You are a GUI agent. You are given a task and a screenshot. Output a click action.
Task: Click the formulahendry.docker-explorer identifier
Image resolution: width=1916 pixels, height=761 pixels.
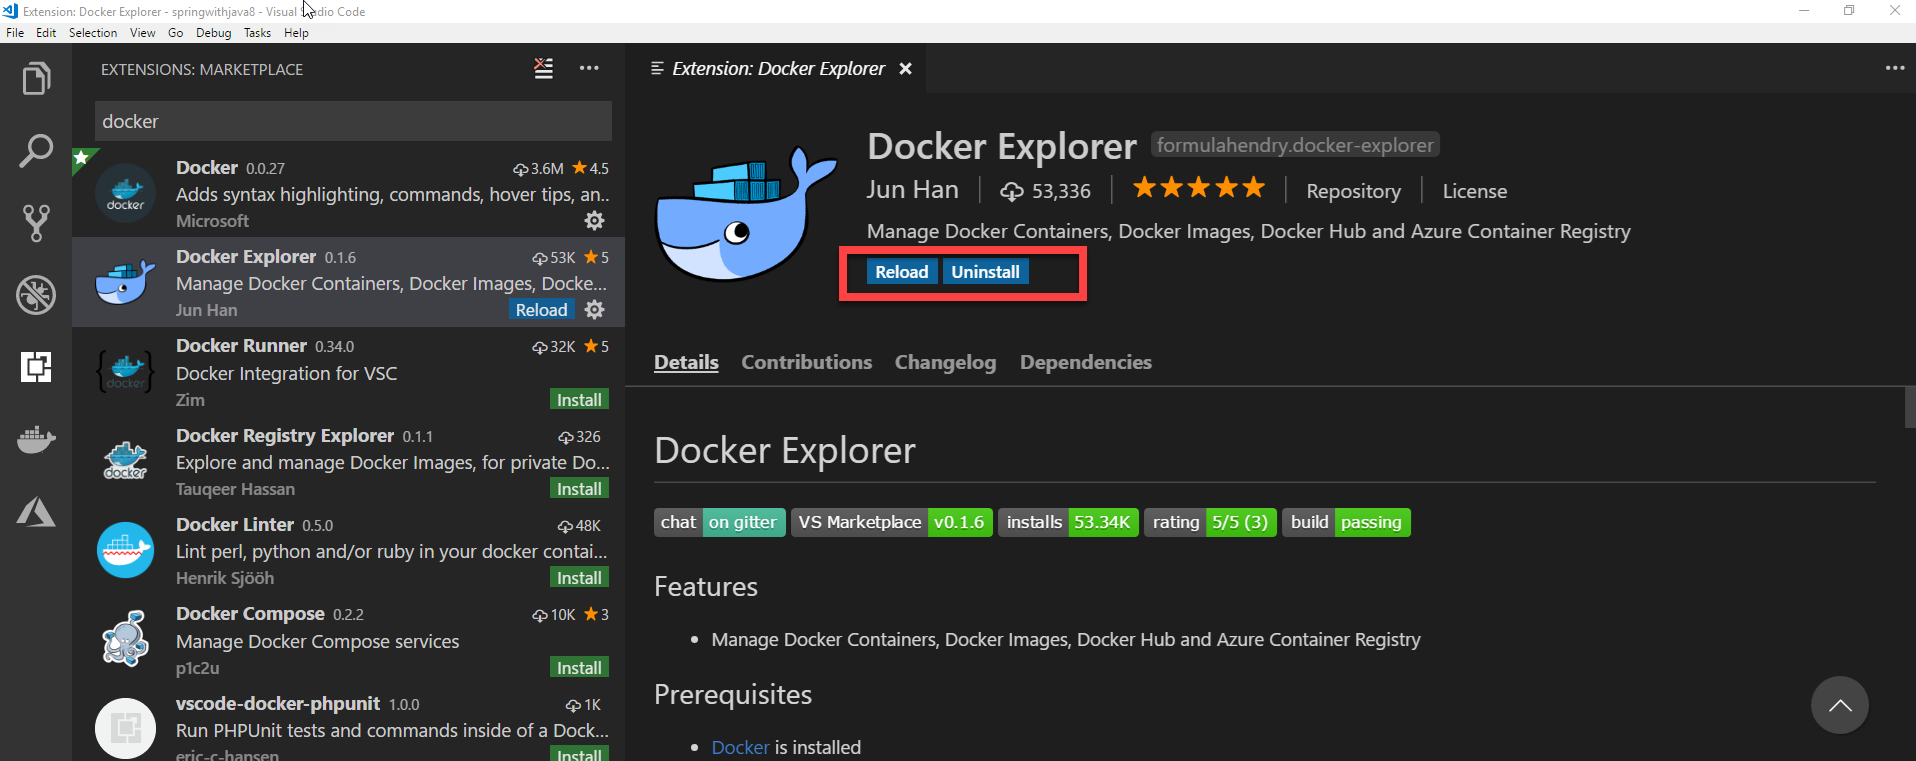(1295, 145)
